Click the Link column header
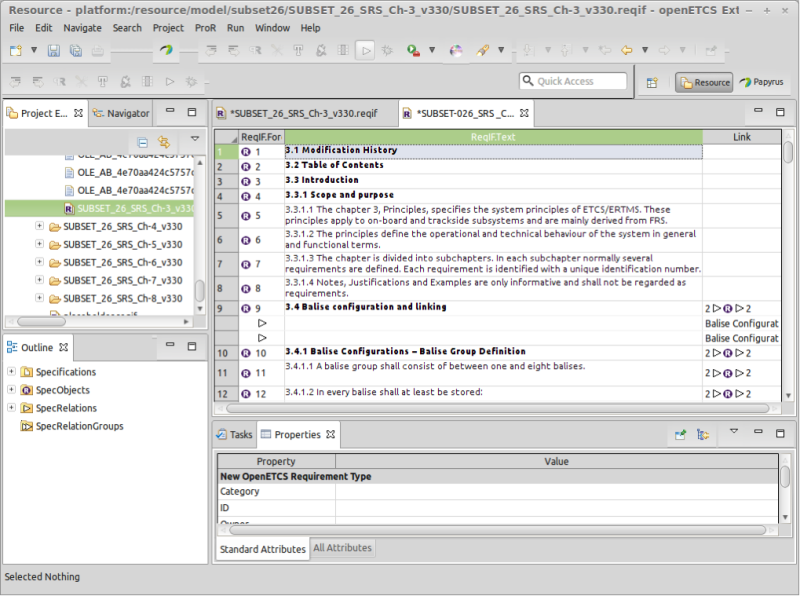The height and width of the screenshot is (596, 800). (741, 137)
